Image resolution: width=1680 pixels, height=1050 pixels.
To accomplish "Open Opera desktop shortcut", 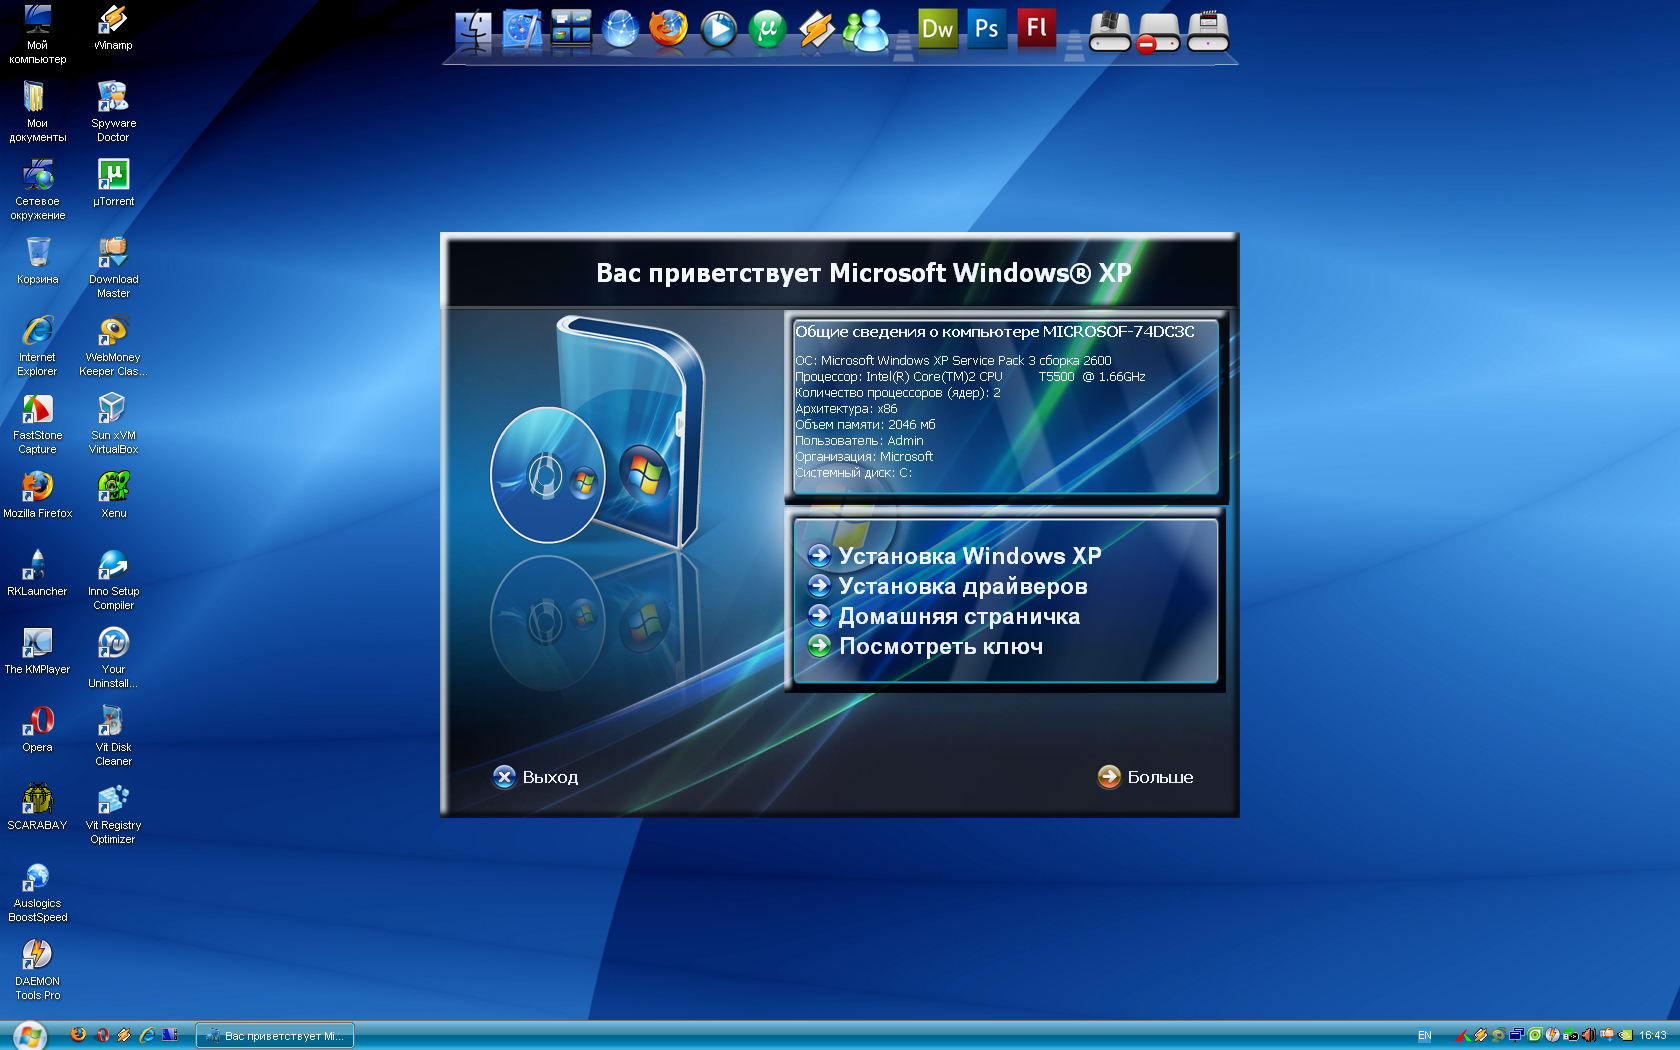I will [x=37, y=728].
